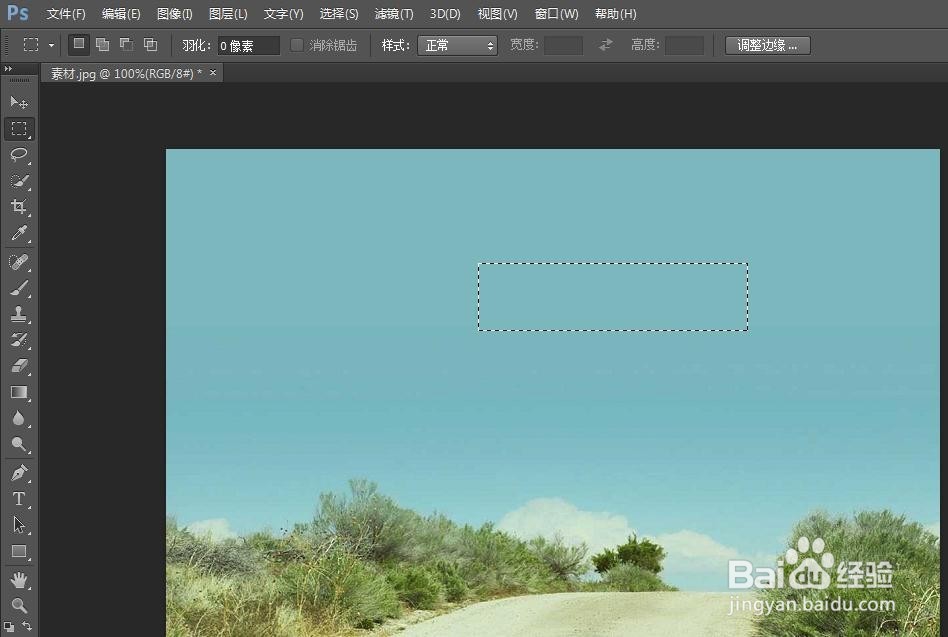Select the Spot Healing Brush tool
This screenshot has height=637, width=948.
(19, 262)
